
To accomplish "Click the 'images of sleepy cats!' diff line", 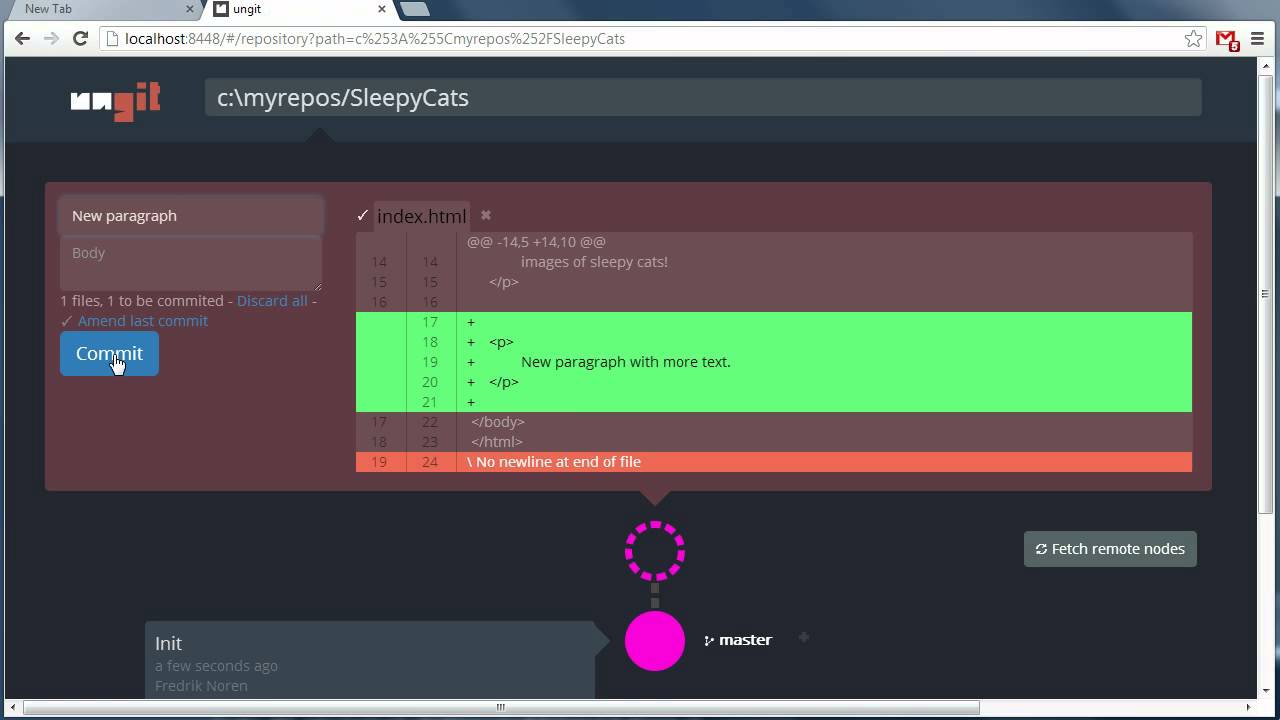I will (594, 262).
